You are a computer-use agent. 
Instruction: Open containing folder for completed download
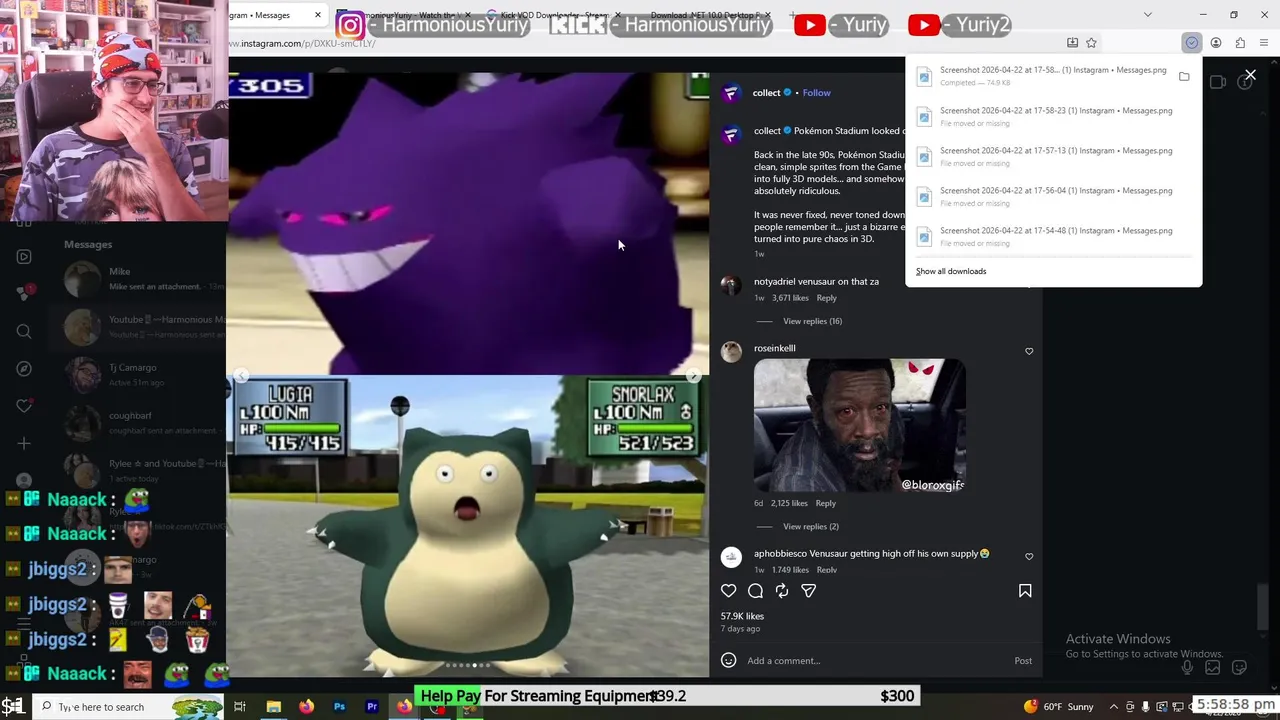tap(1184, 76)
